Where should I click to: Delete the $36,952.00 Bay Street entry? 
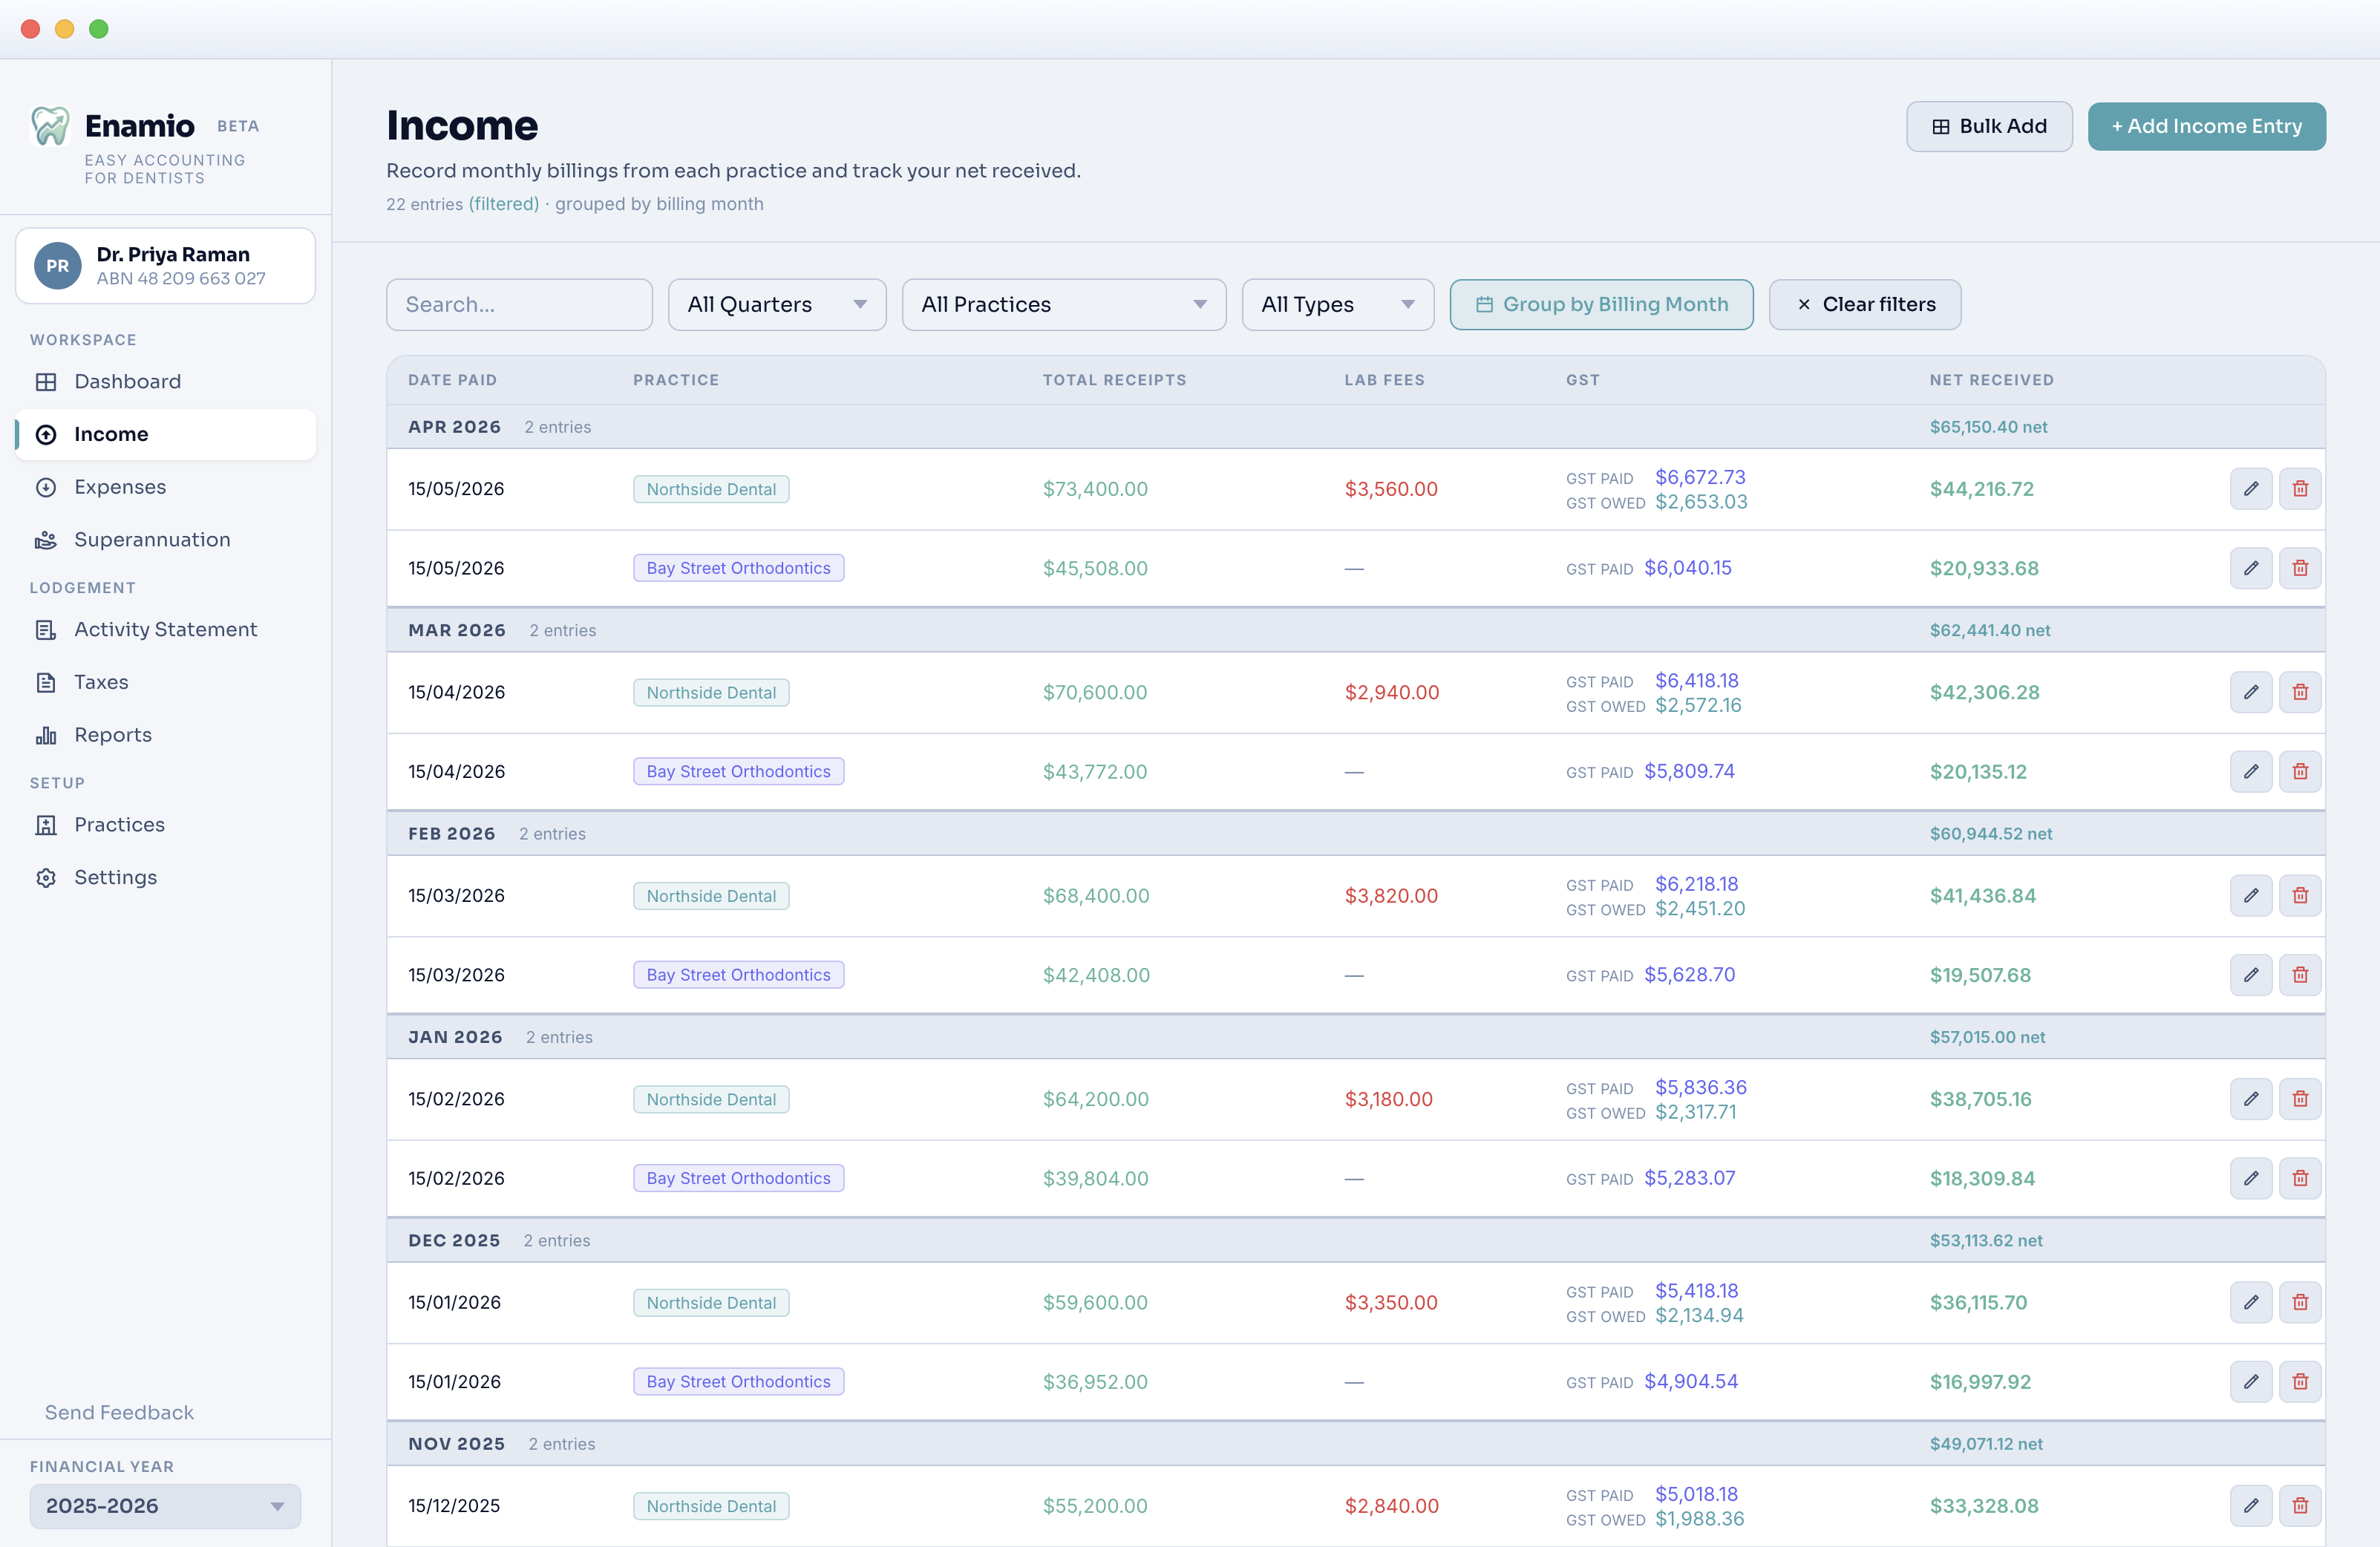(x=2300, y=1381)
